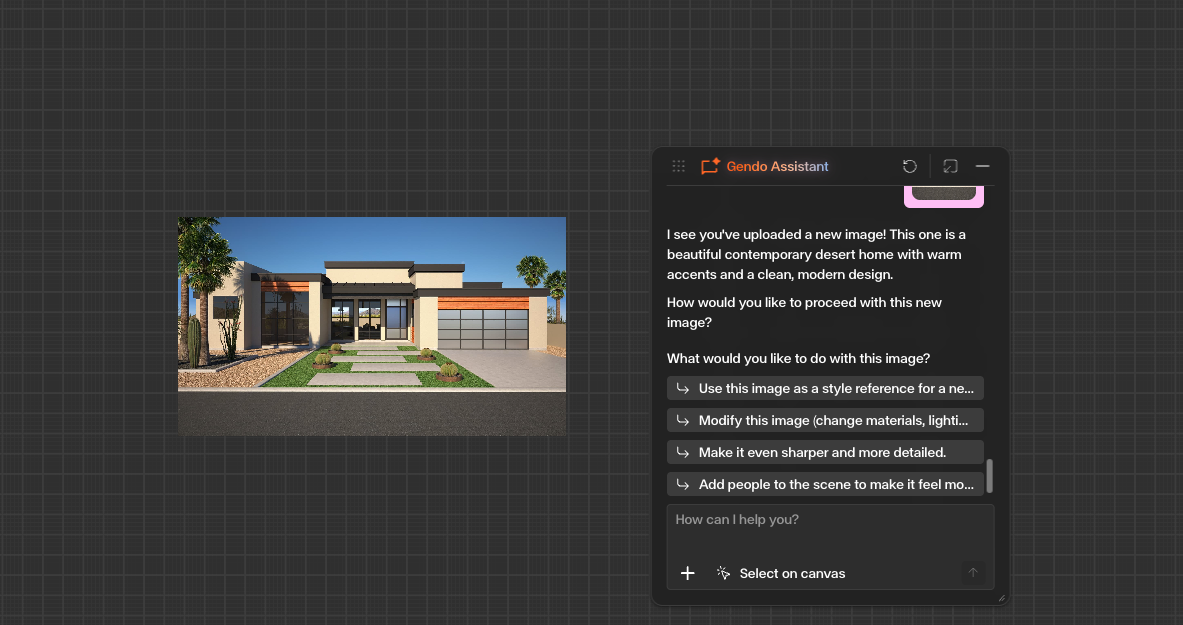Activate Select on canvas
The width and height of the screenshot is (1183, 625).
pos(781,573)
